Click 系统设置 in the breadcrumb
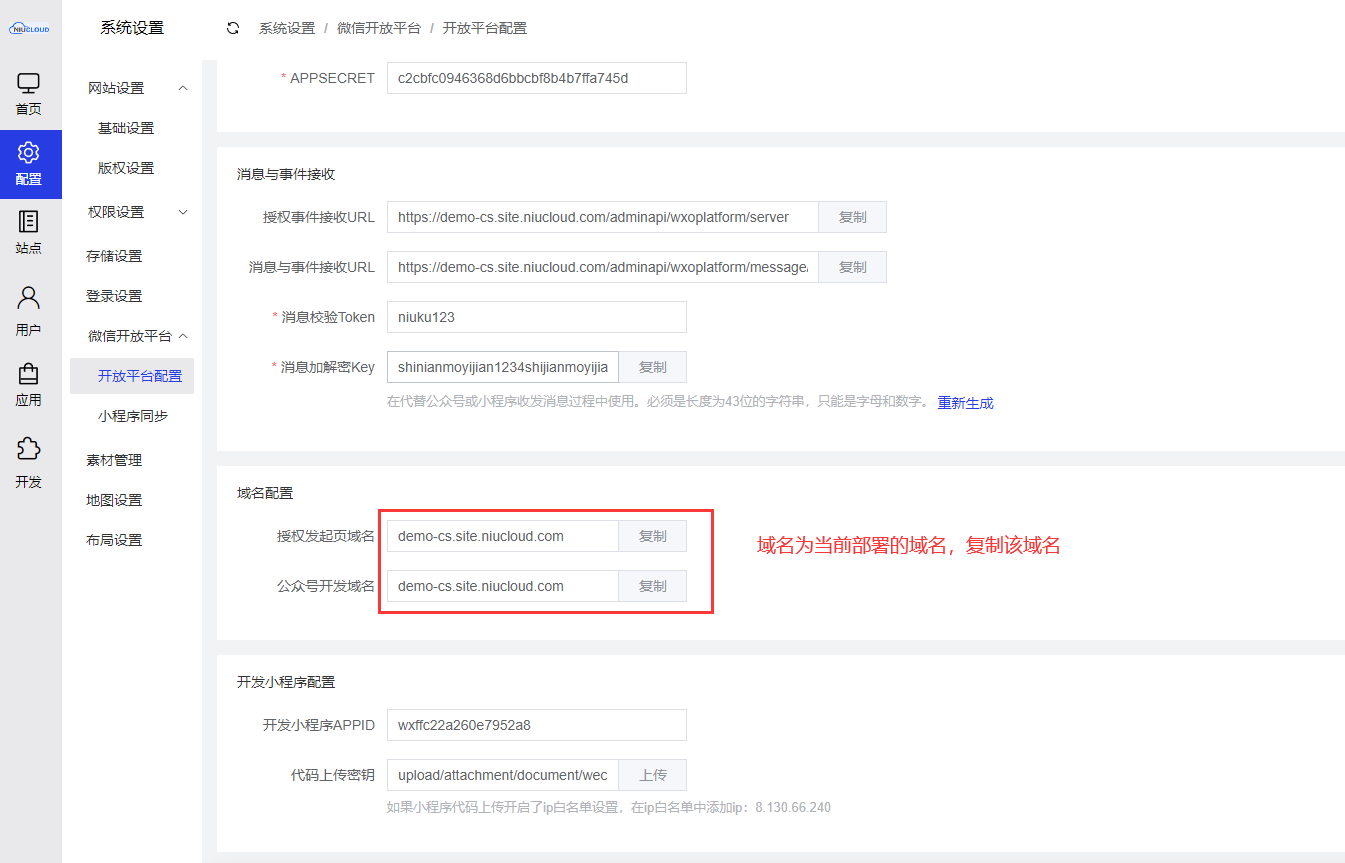The height and width of the screenshot is (863, 1345). click(287, 28)
